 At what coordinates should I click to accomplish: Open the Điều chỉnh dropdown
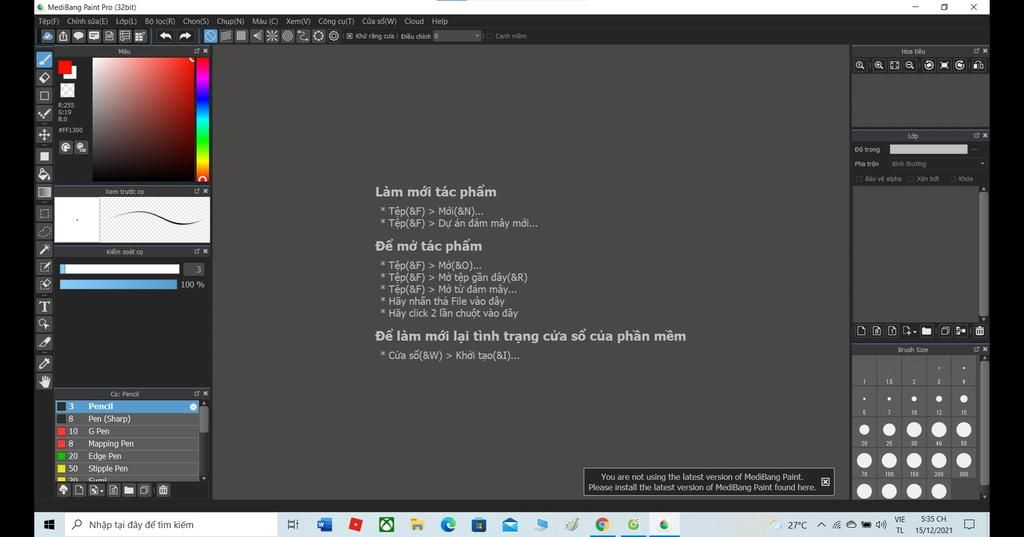point(457,36)
